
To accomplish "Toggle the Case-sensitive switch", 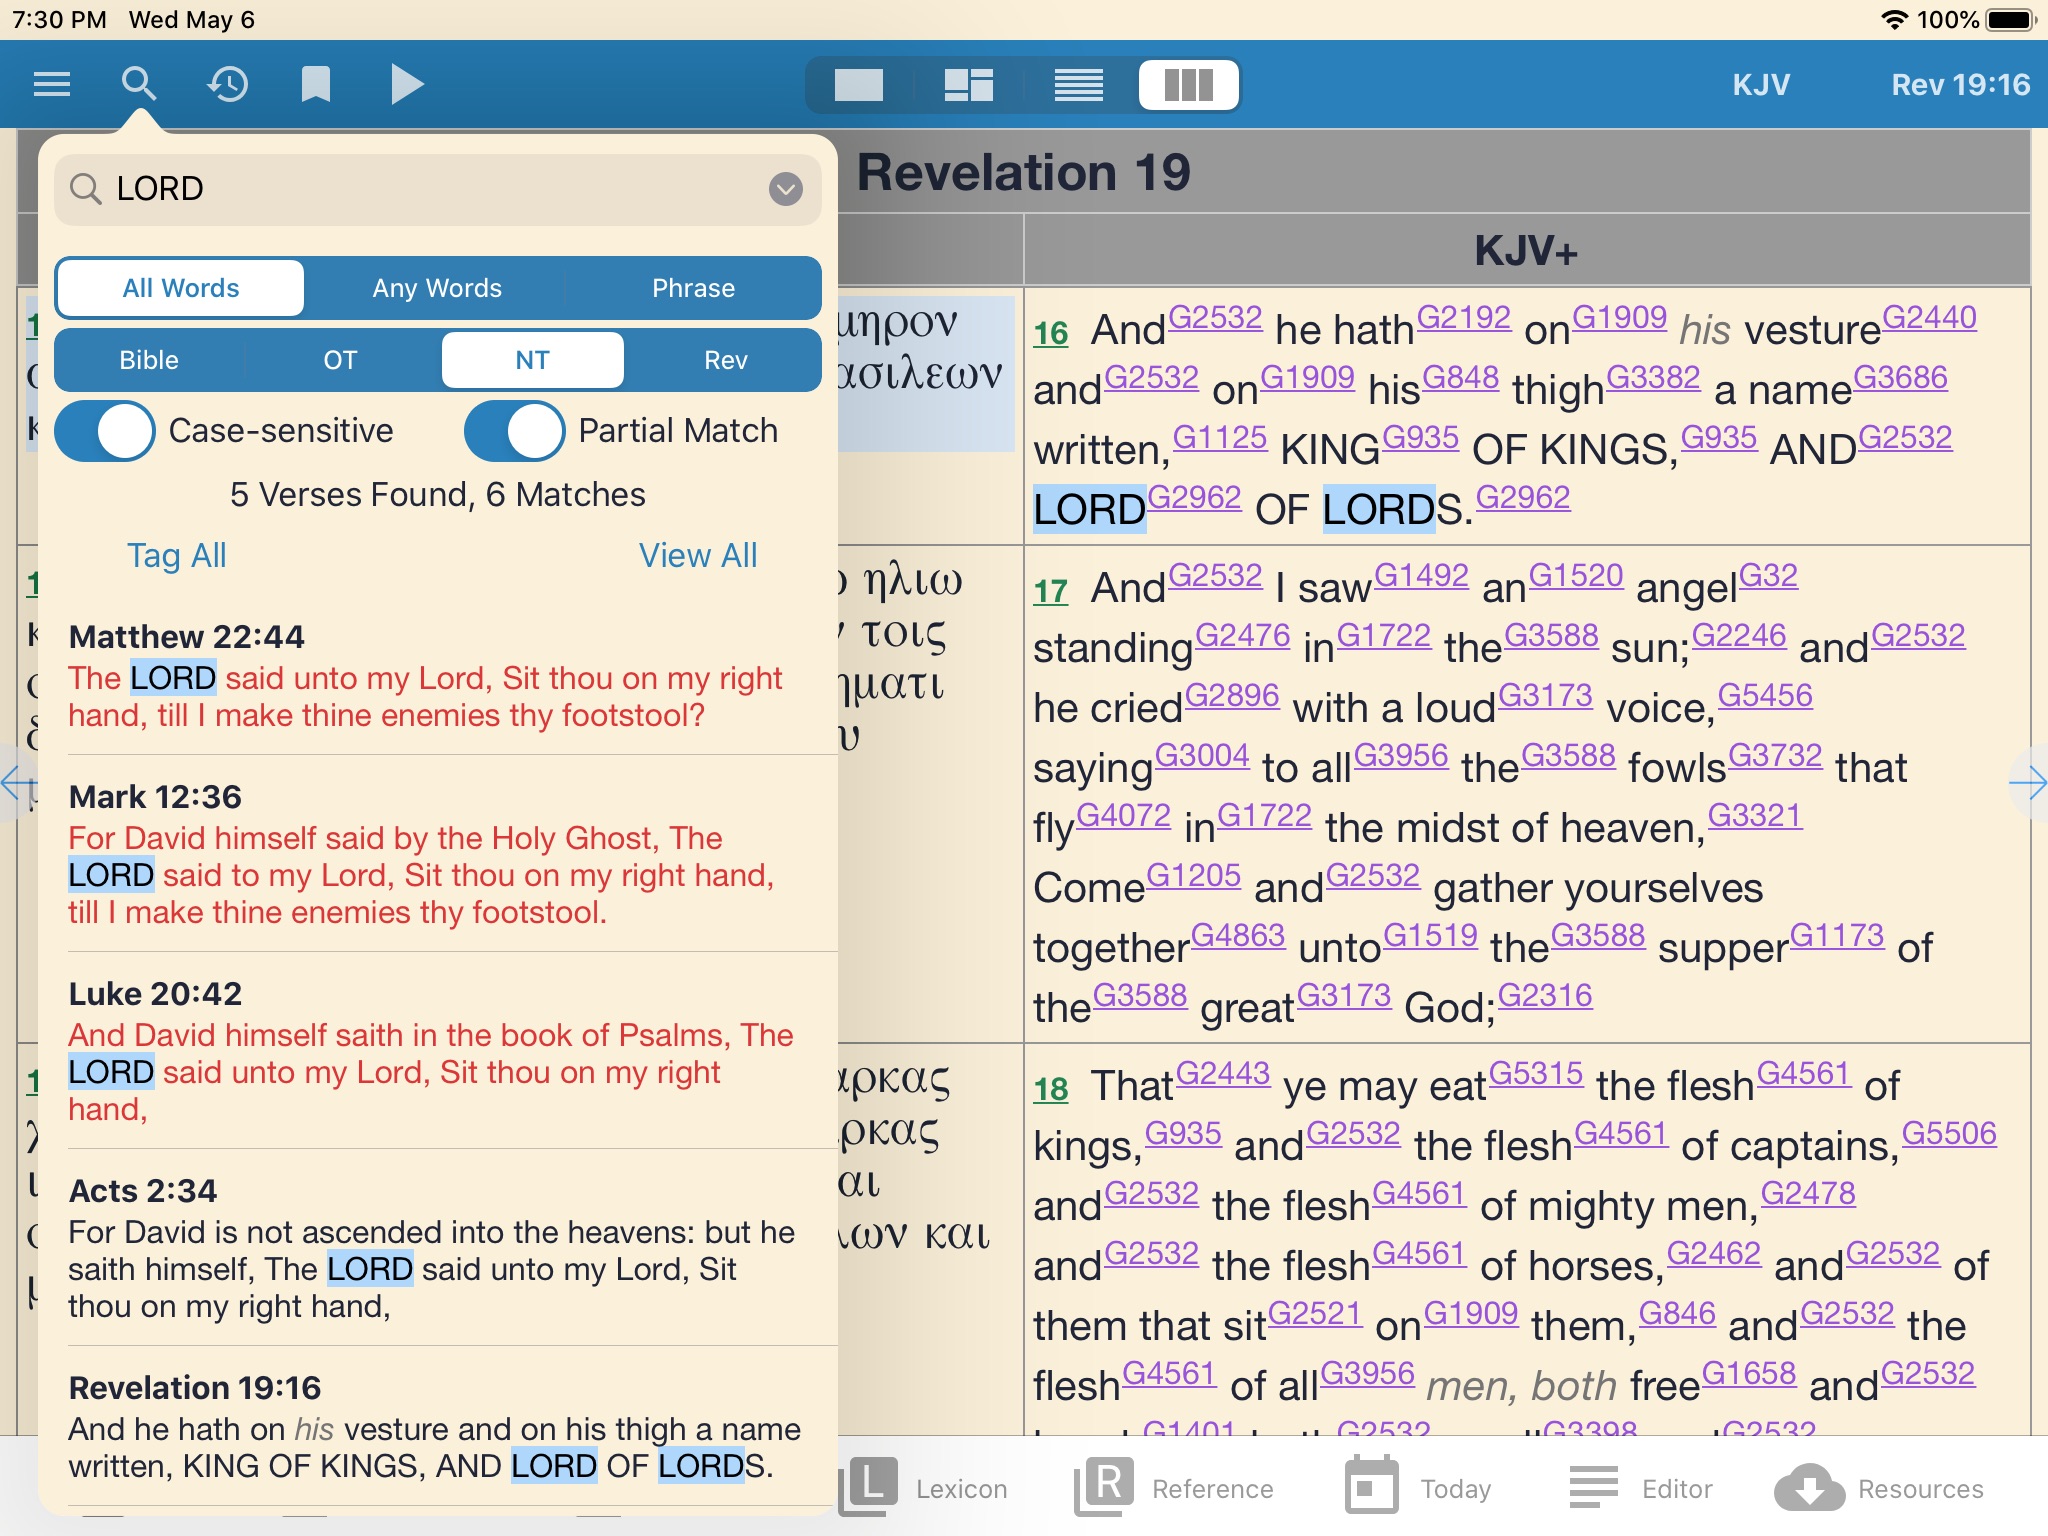I will (105, 431).
